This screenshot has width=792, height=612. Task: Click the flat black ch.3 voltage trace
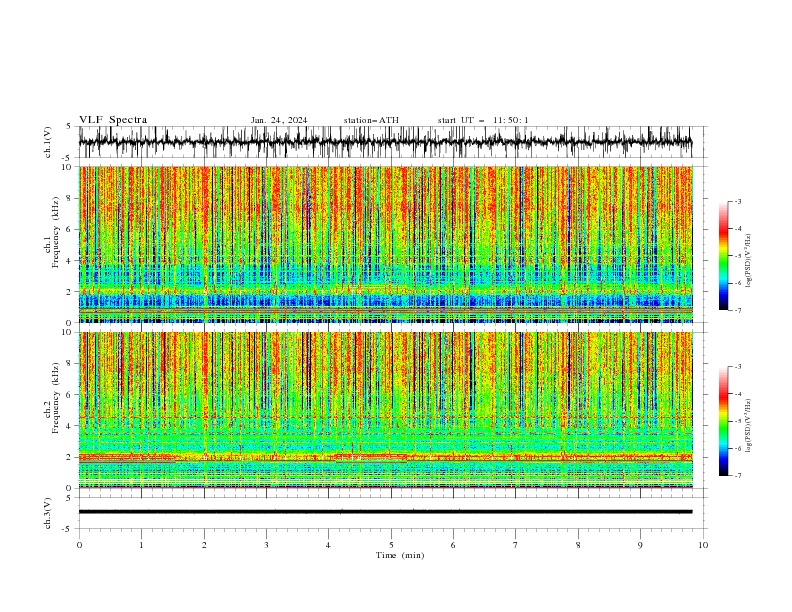pyautogui.click(x=385, y=512)
